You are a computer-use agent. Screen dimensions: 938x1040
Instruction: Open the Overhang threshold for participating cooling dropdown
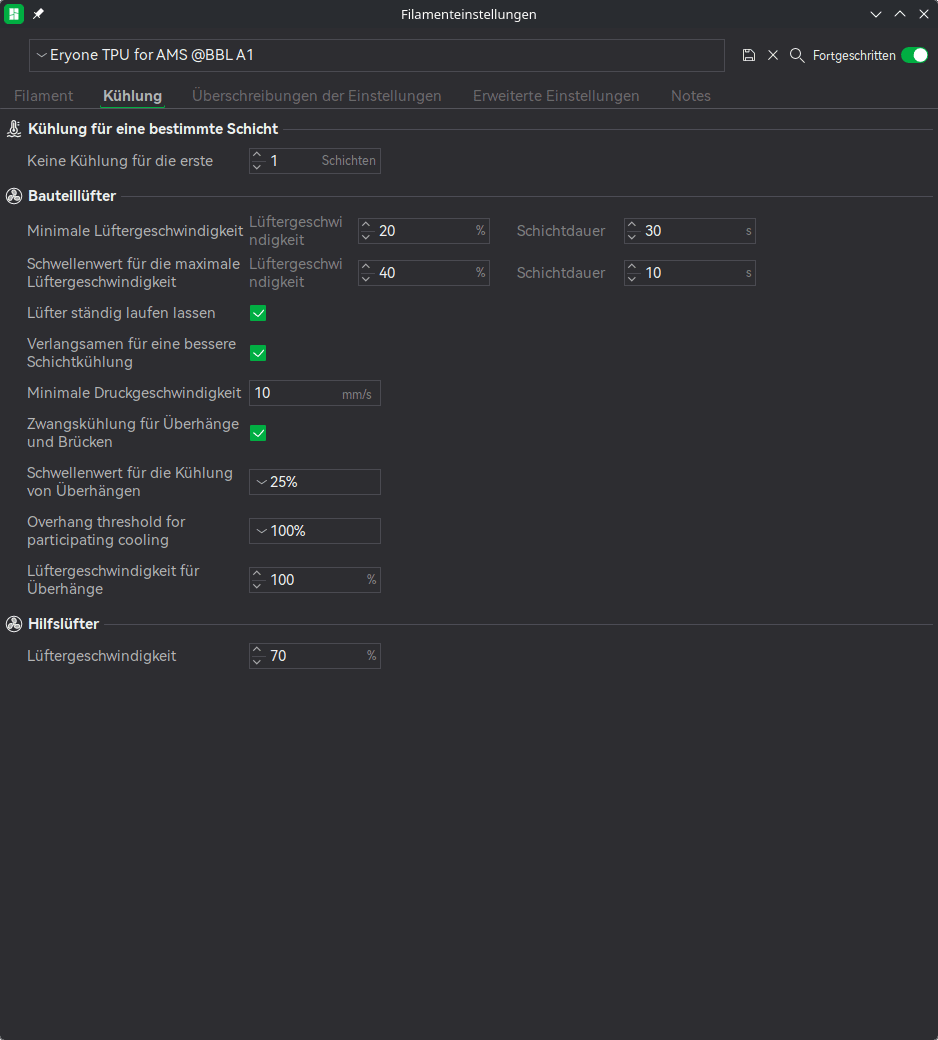pyautogui.click(x=314, y=531)
